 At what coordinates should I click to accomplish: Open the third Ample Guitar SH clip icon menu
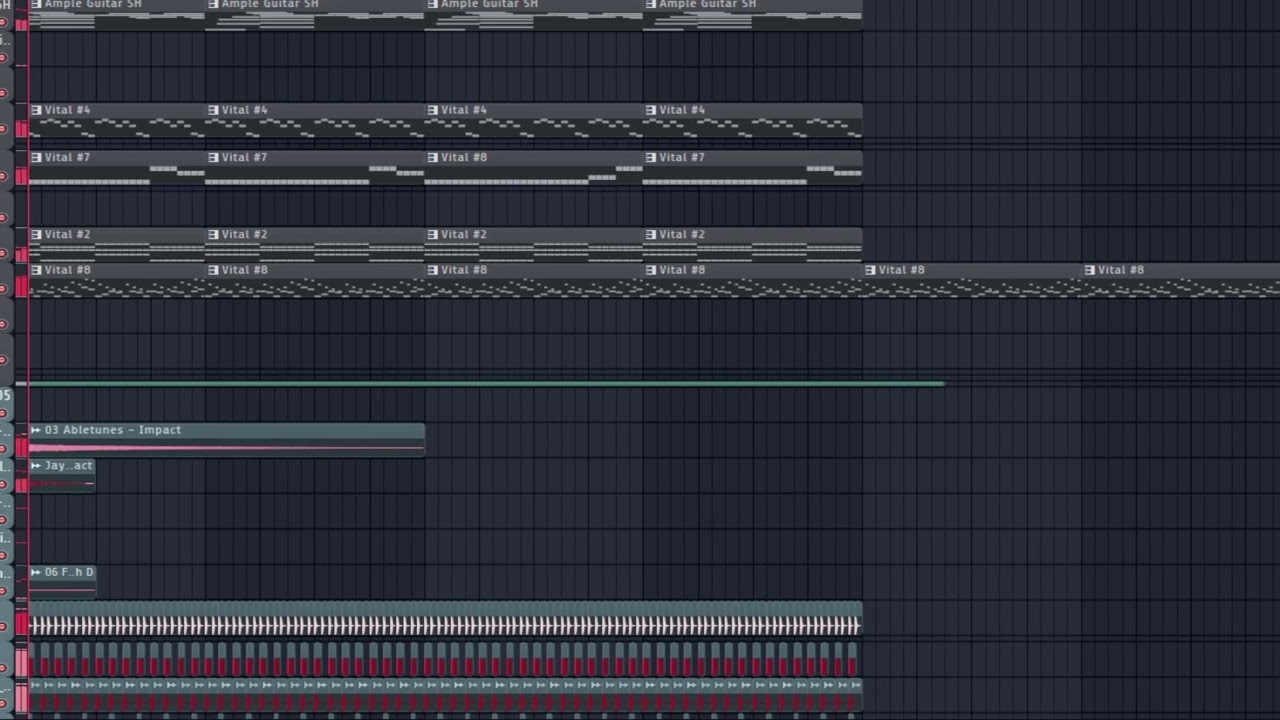pos(432,4)
